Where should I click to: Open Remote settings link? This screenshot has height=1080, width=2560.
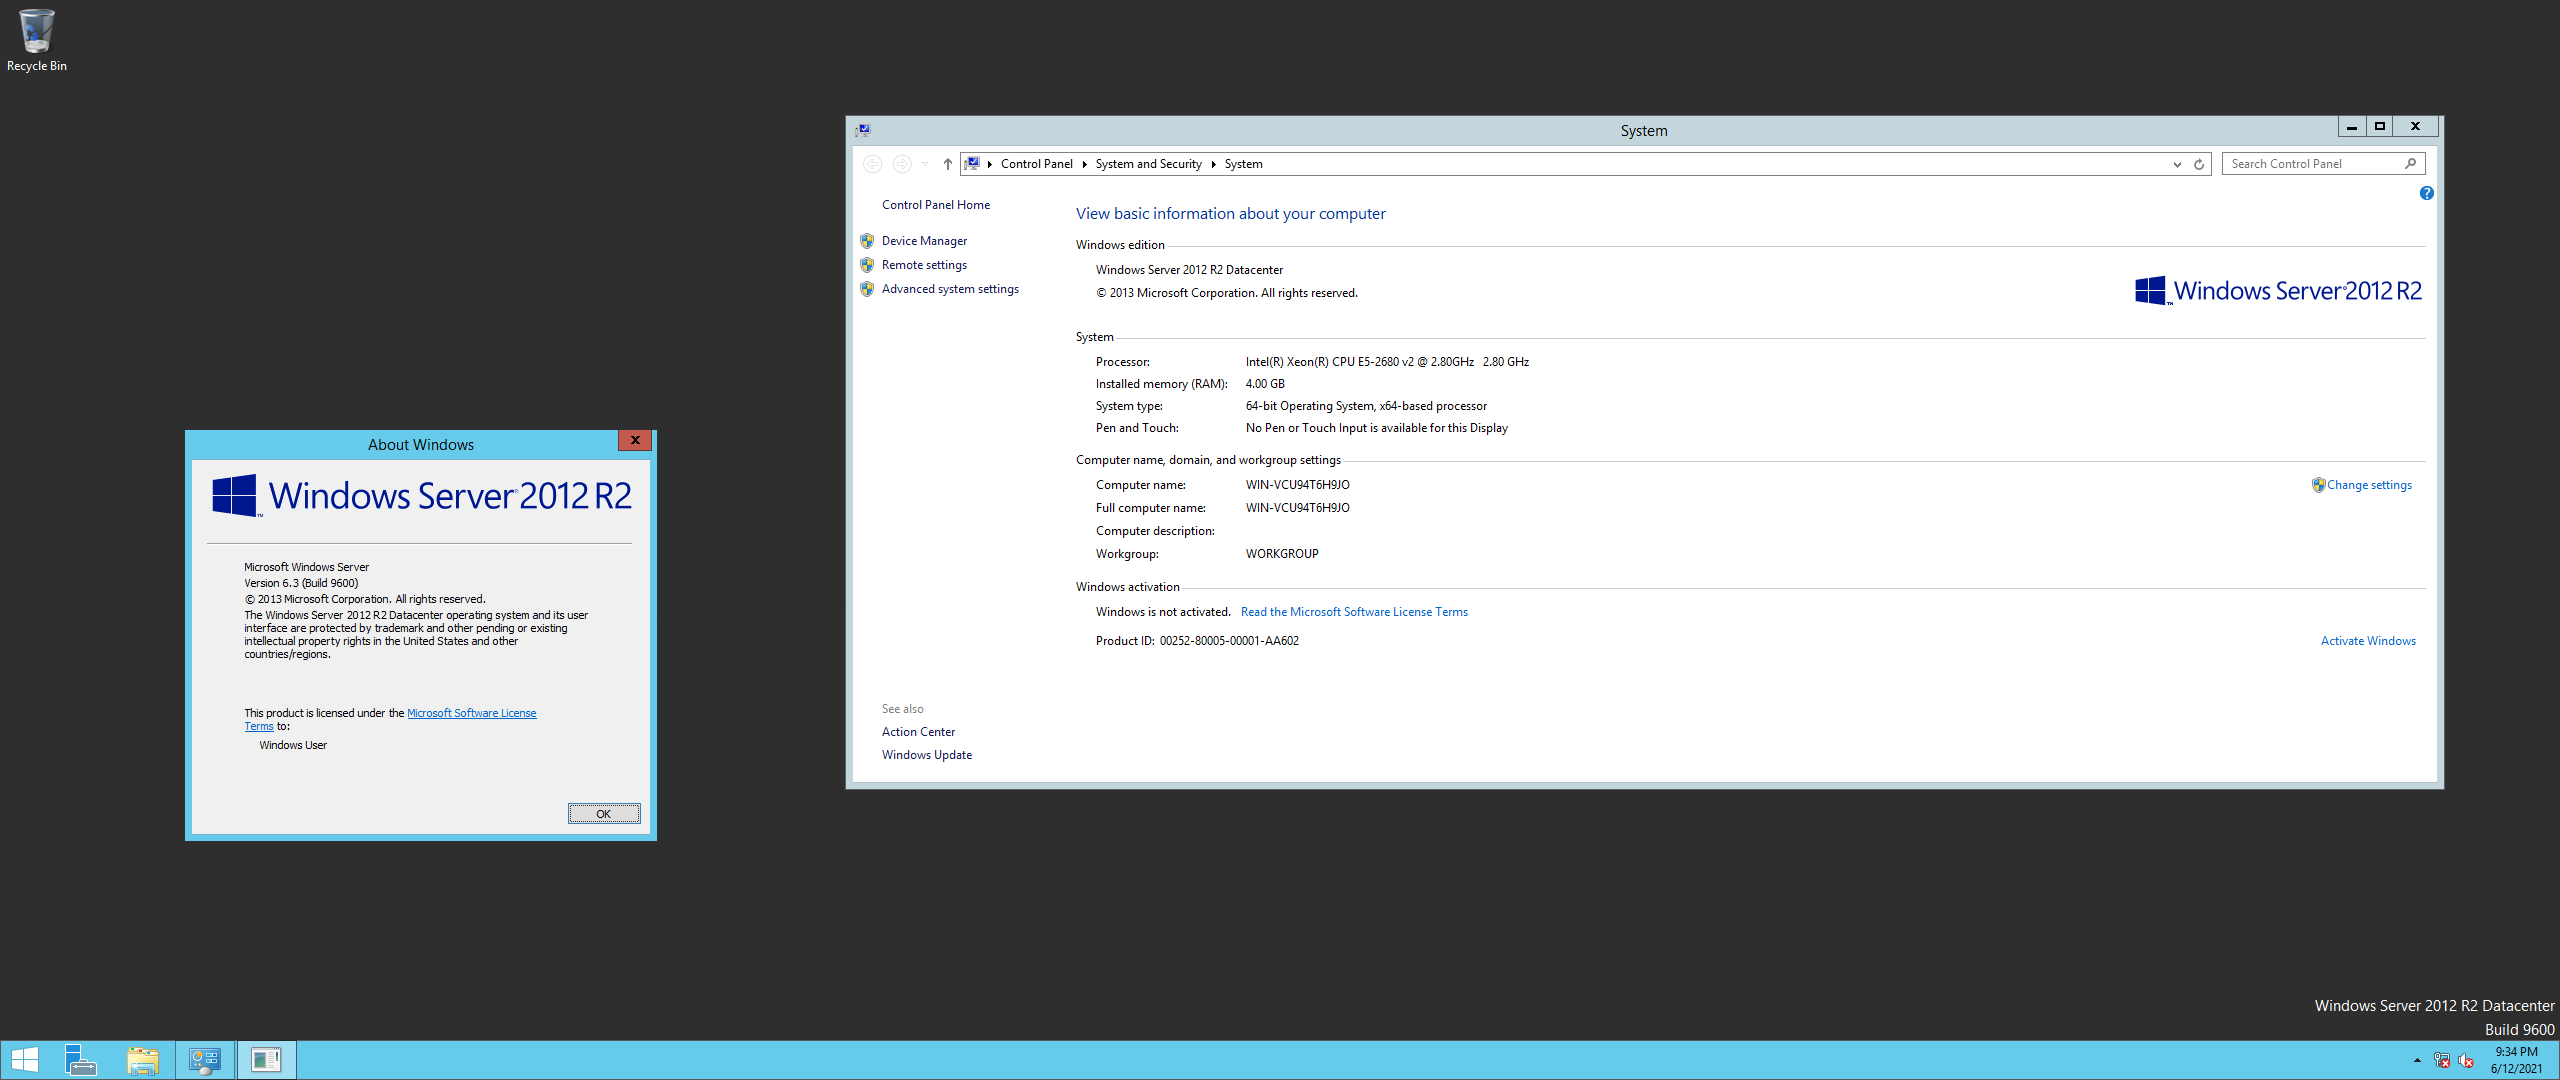pos(924,265)
